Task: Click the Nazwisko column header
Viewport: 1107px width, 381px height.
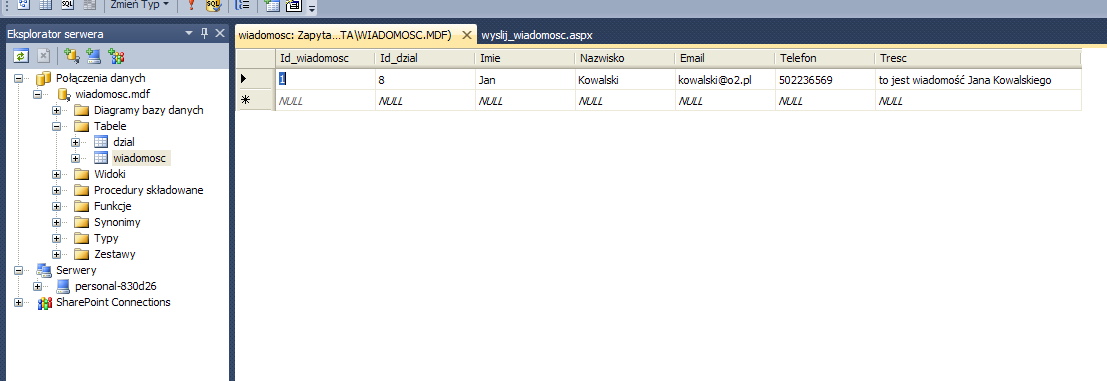Action: point(625,59)
